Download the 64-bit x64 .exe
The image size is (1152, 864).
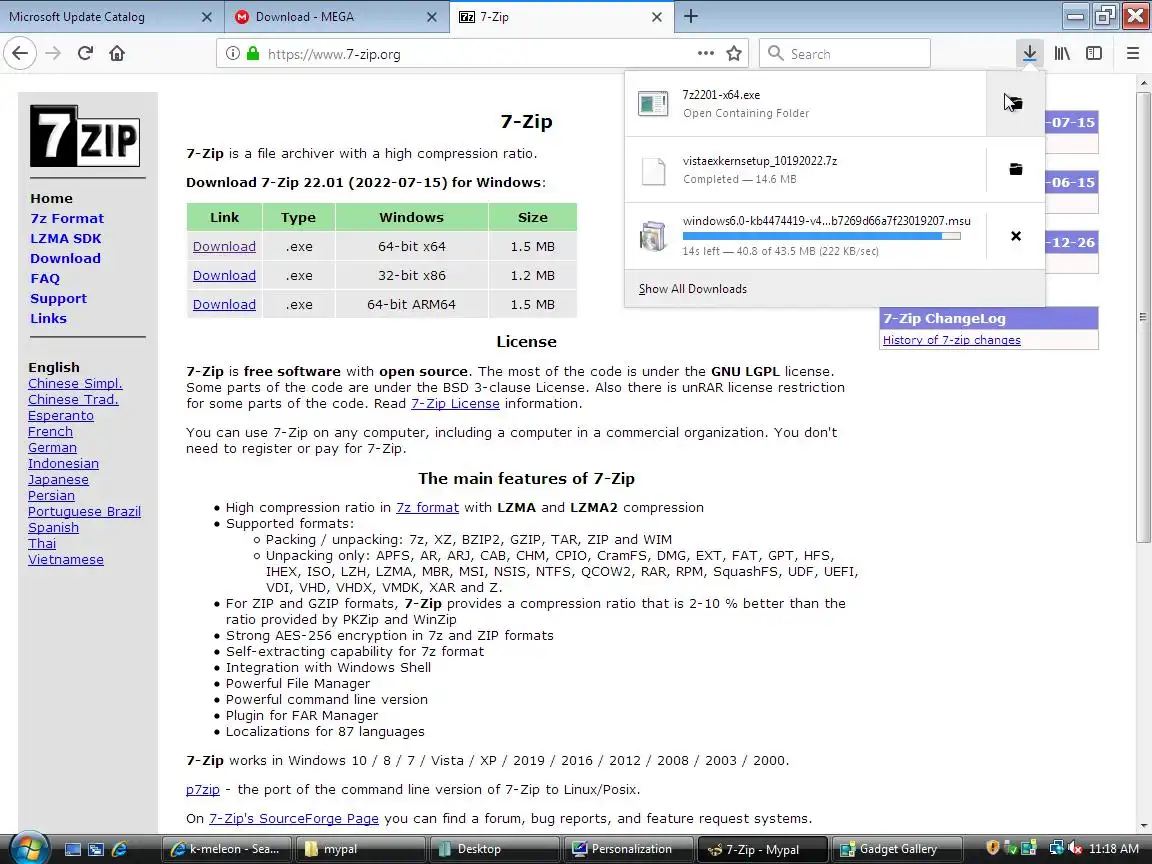coord(224,246)
